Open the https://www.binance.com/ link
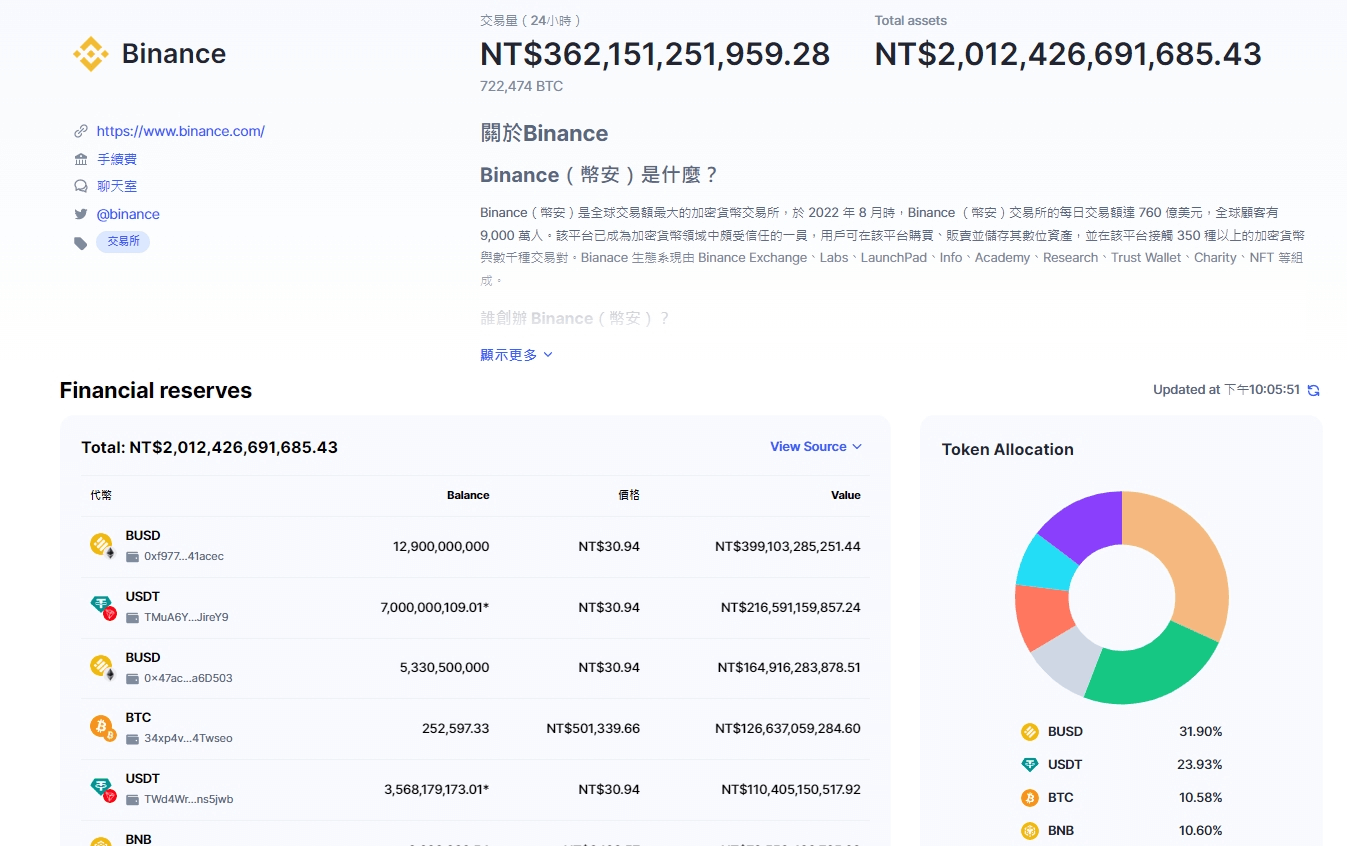The image size is (1347, 846). [180, 131]
